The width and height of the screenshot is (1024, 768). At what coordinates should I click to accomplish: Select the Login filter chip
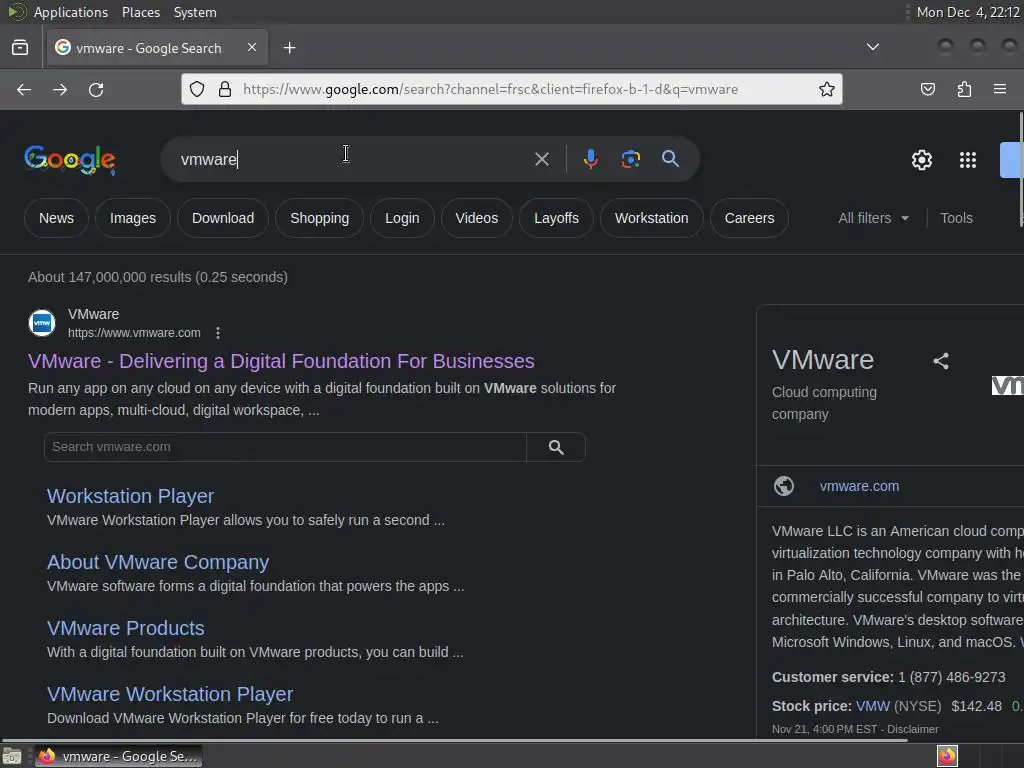click(x=402, y=218)
